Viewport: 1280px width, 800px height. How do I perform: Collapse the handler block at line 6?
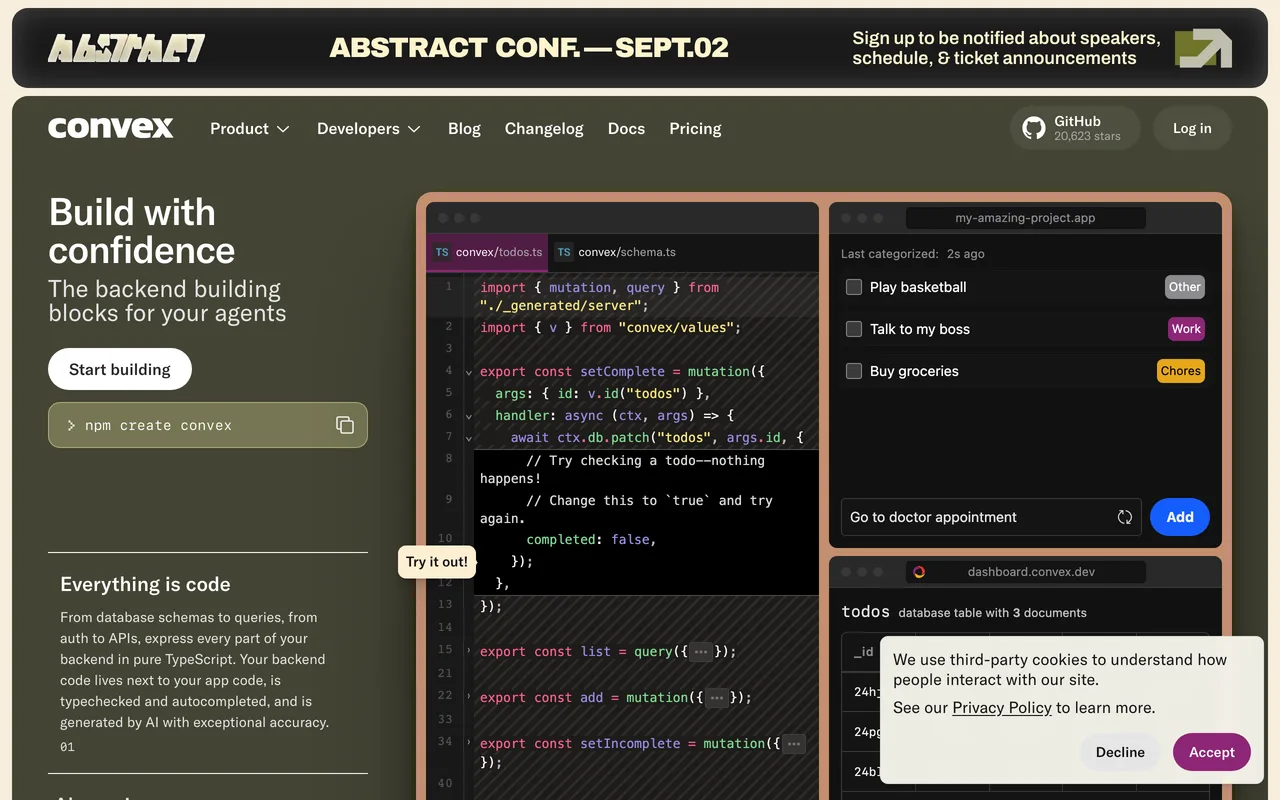(469, 416)
